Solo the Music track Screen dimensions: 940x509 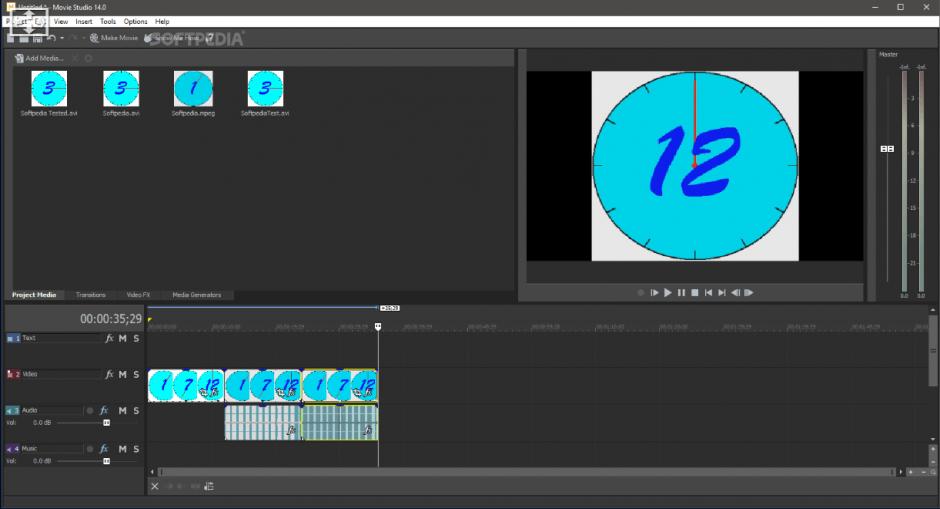click(x=136, y=449)
